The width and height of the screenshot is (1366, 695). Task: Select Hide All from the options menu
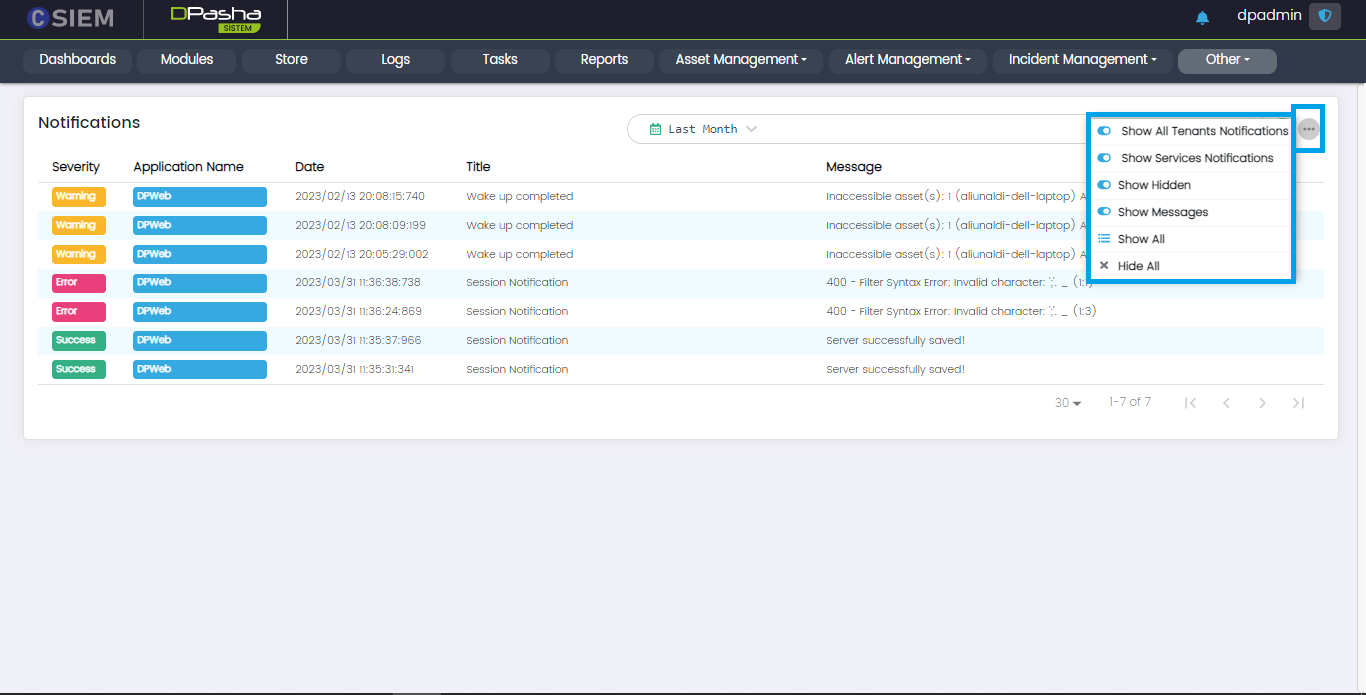pos(1138,266)
